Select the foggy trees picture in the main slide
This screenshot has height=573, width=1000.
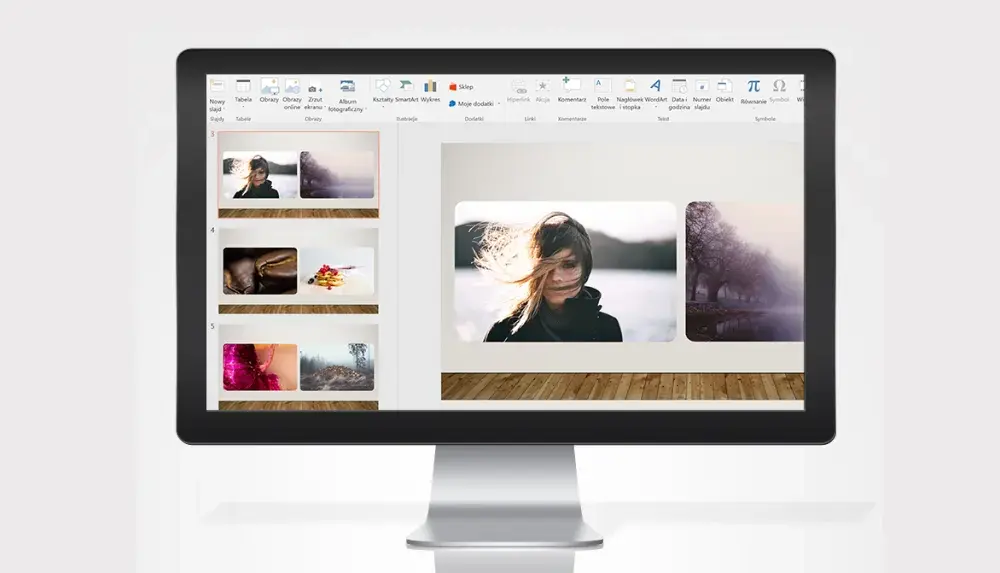coord(744,272)
